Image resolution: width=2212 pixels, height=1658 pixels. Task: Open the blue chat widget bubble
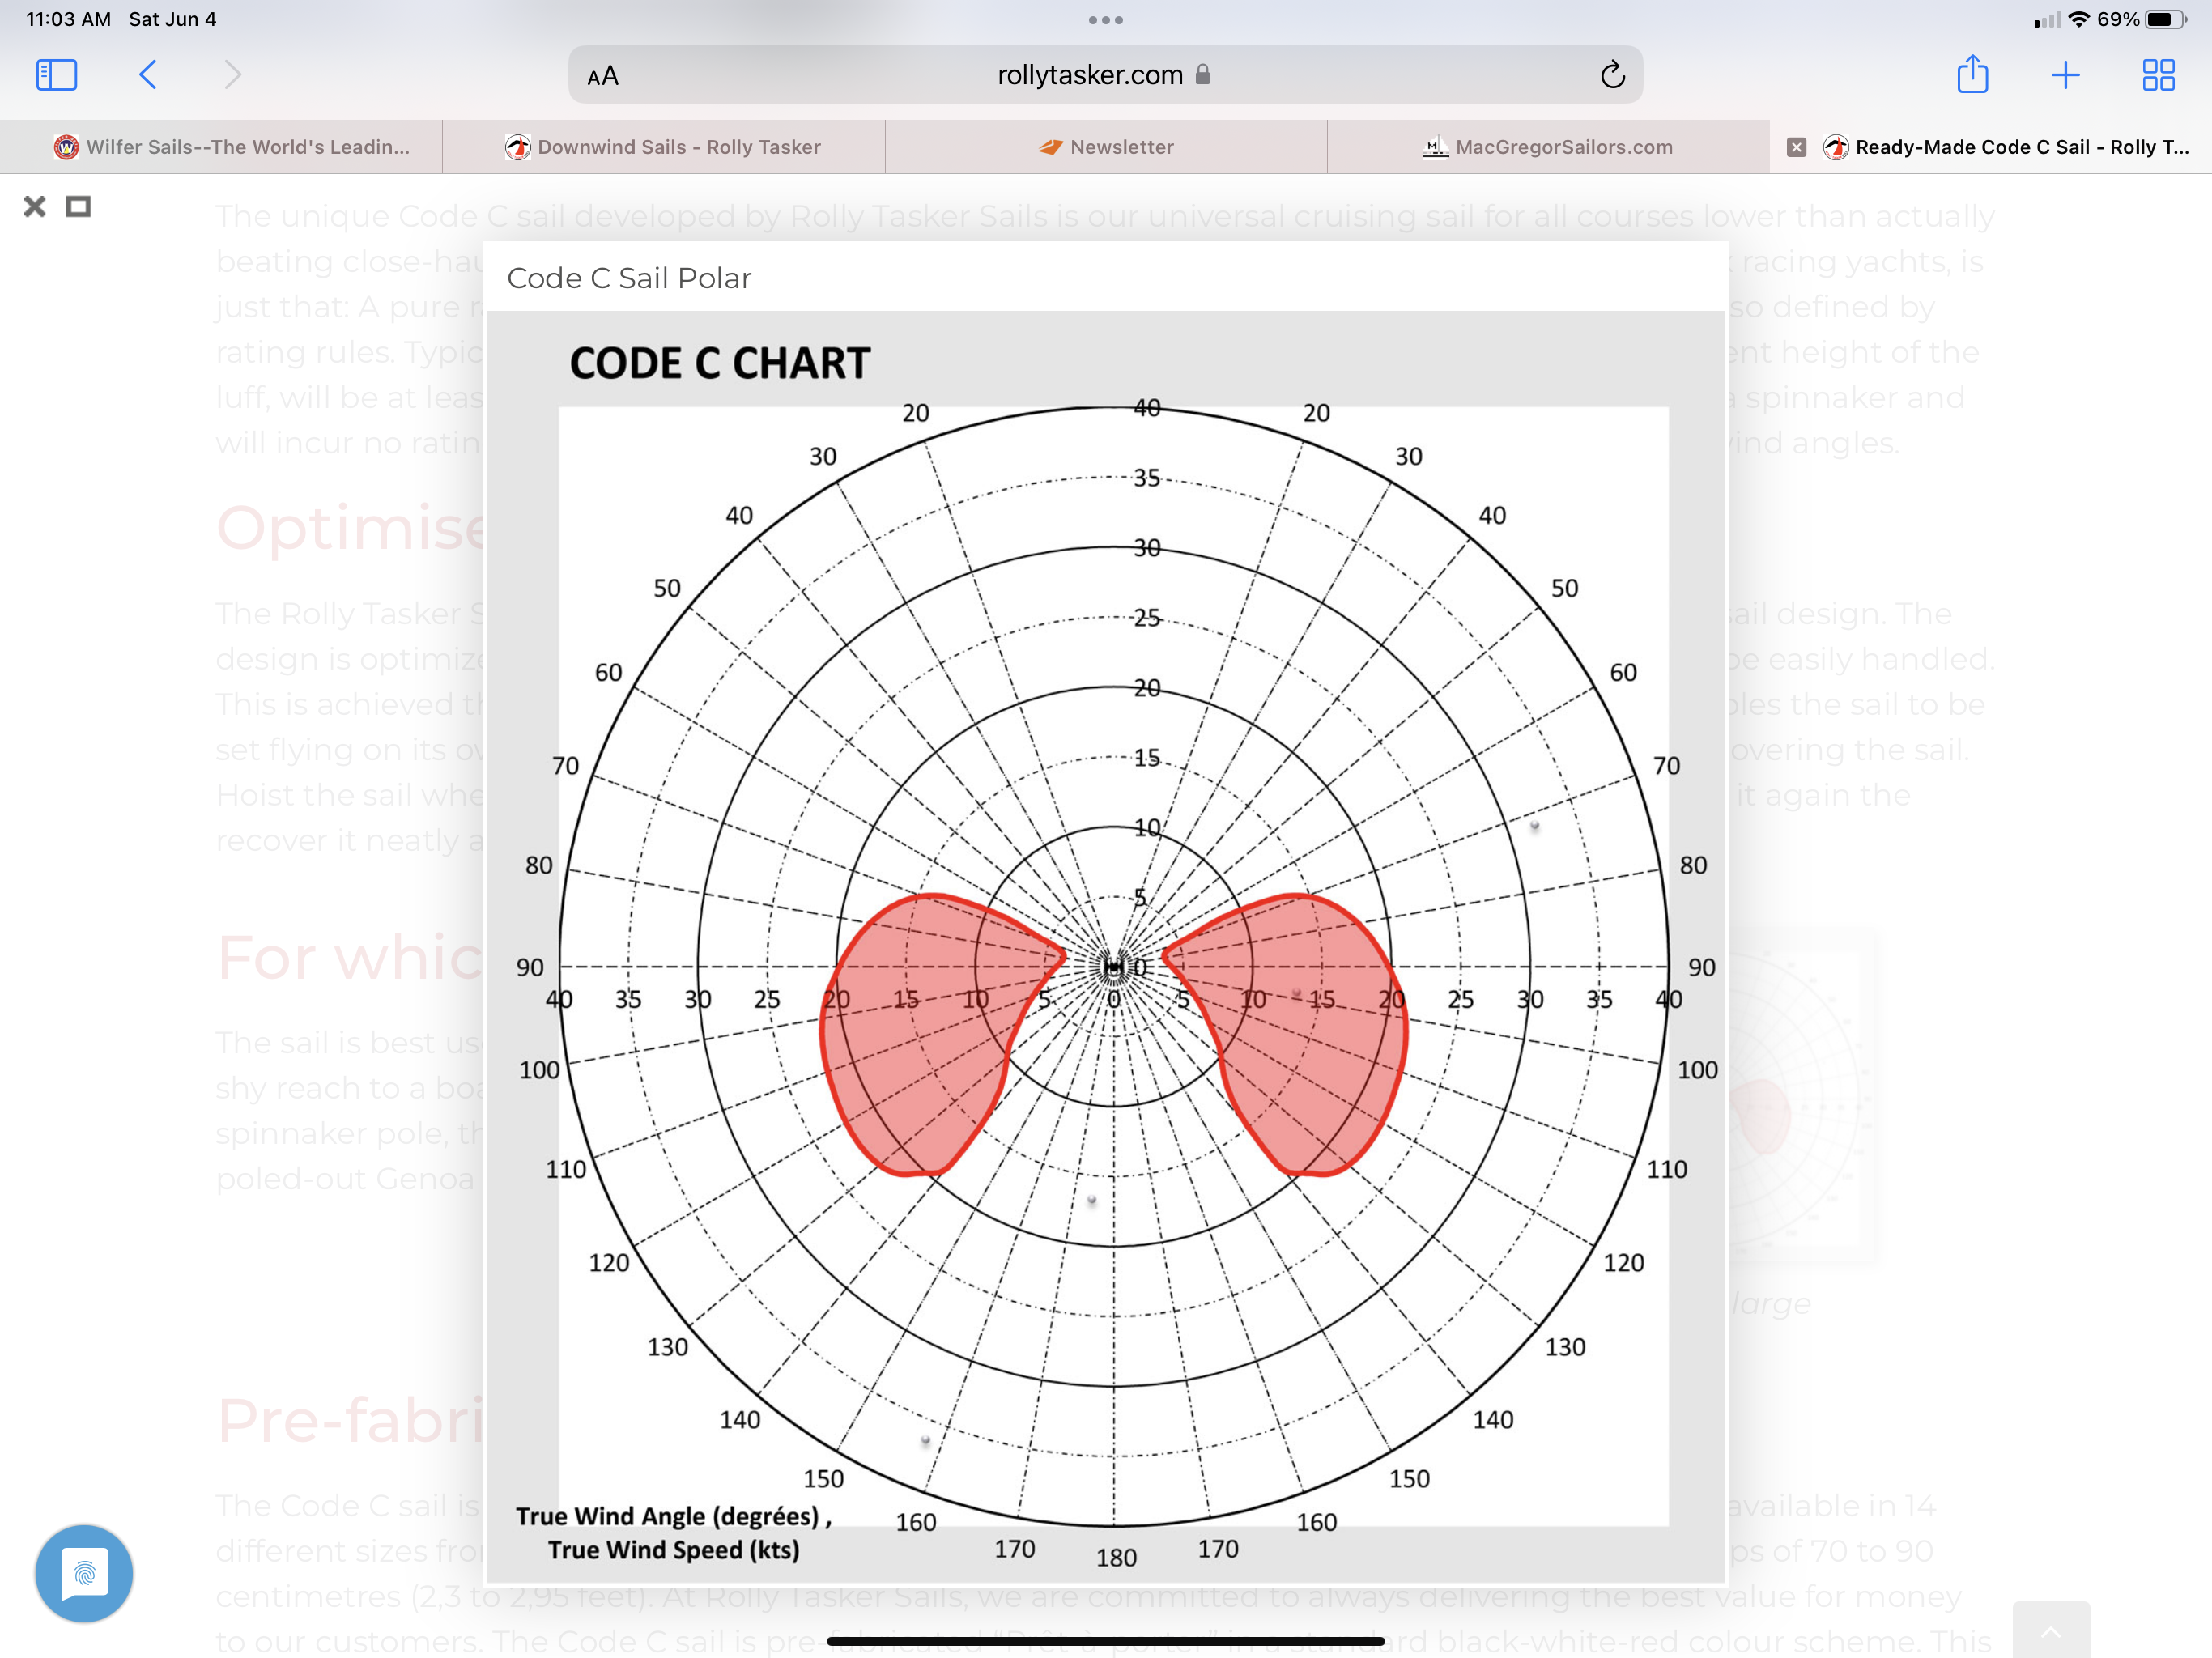coord(84,1572)
